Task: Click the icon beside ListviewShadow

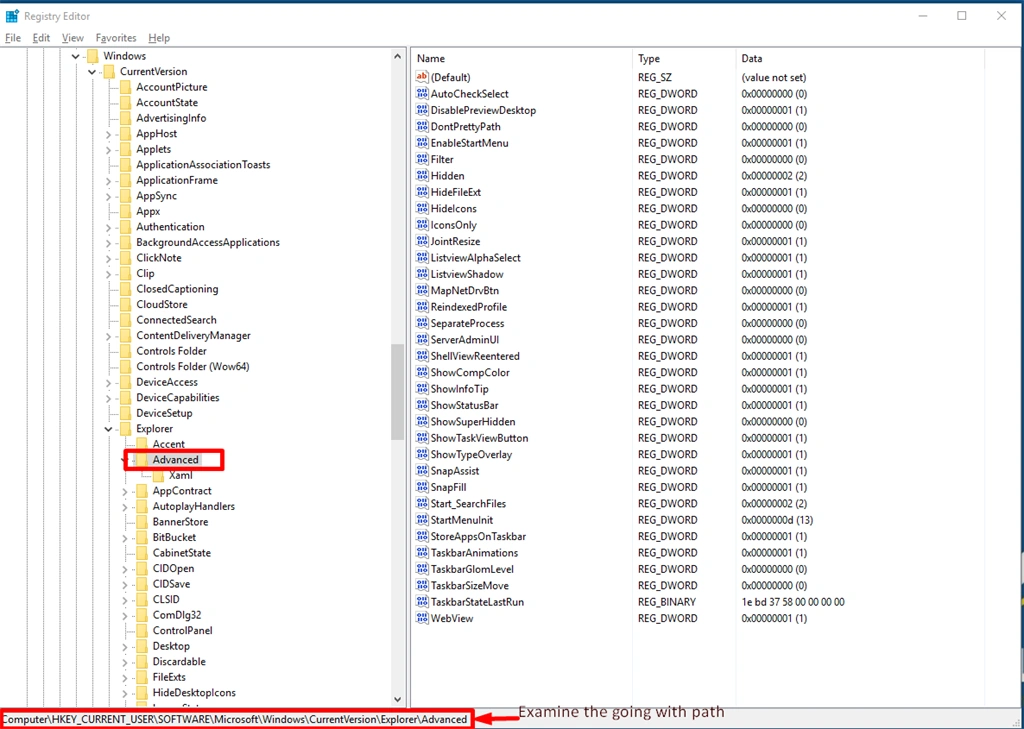Action: click(x=422, y=274)
